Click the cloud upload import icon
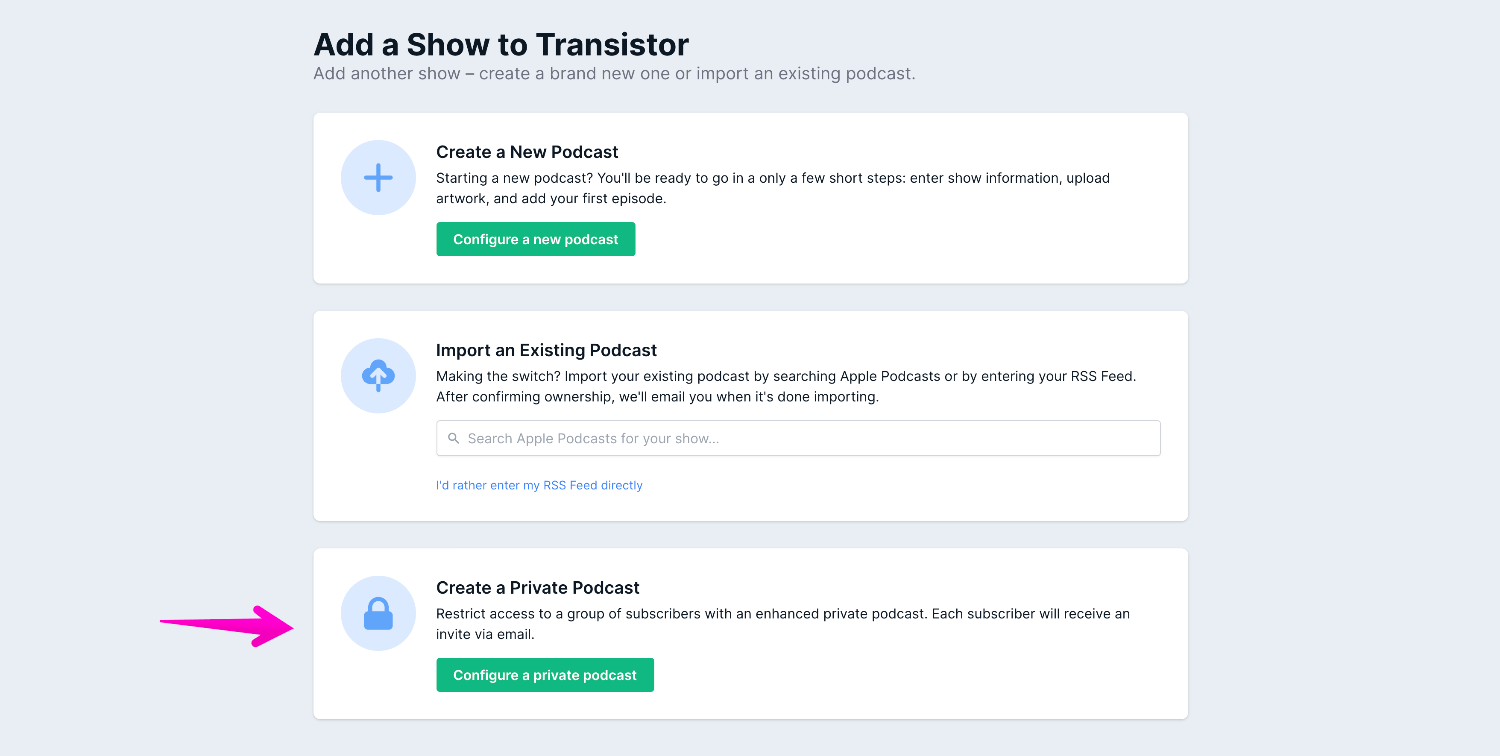Image resolution: width=1500 pixels, height=756 pixels. 378,376
